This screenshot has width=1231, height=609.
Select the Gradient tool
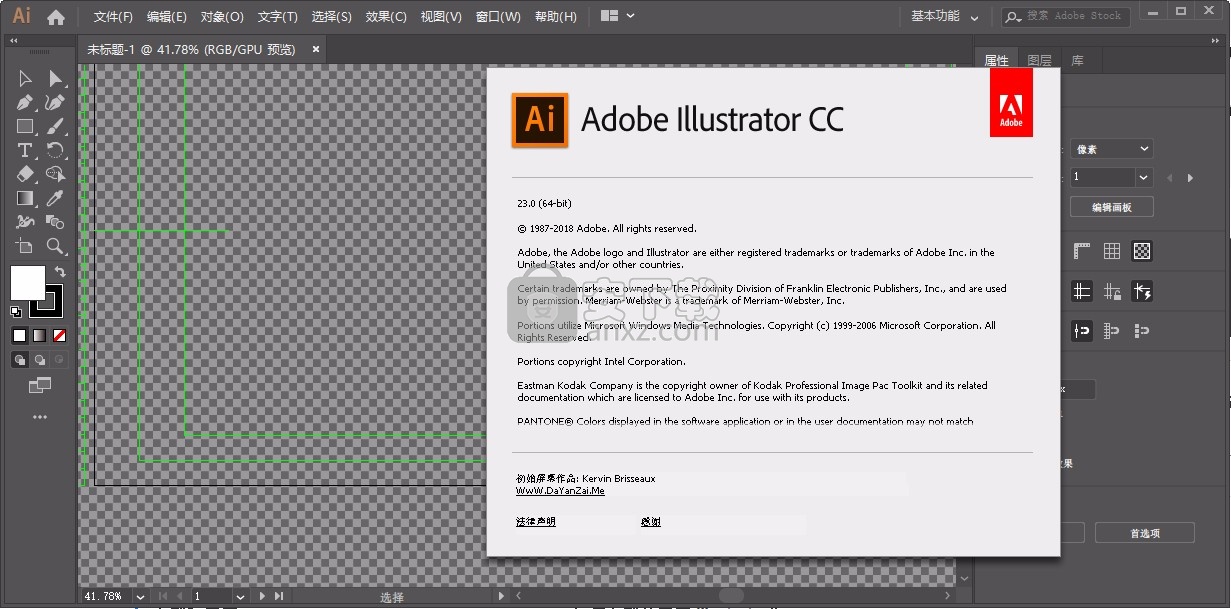pos(25,198)
